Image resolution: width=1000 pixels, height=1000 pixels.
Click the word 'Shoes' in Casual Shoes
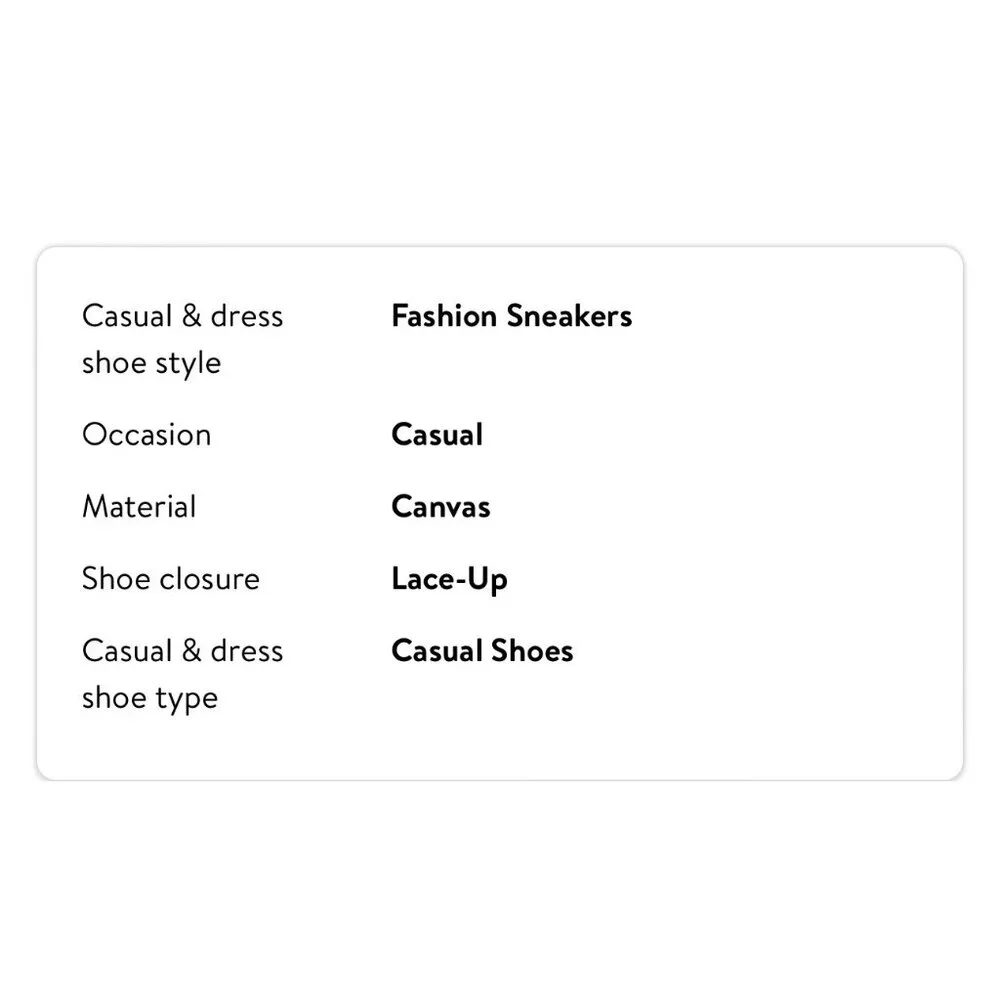tap(532, 651)
